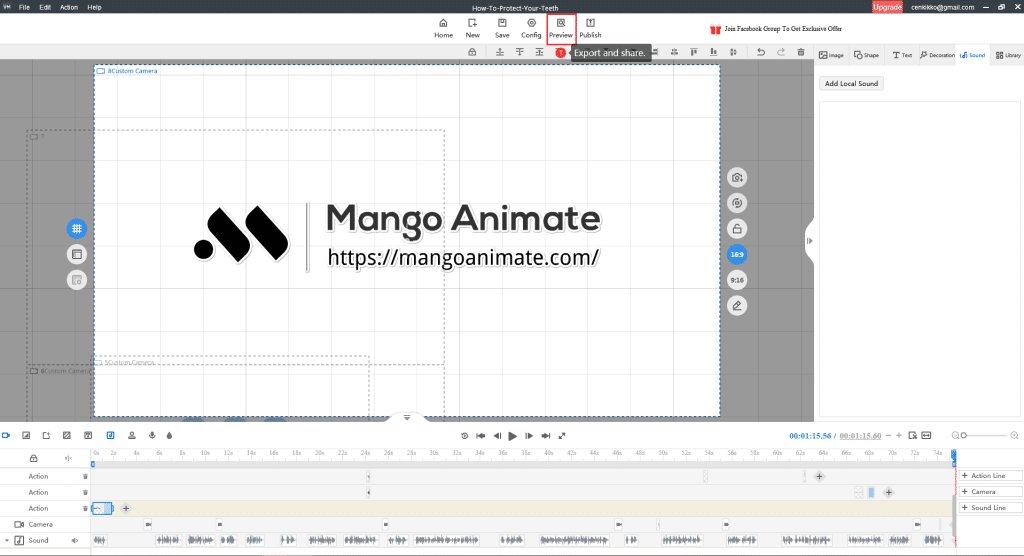Open the Edit menu

46,7
